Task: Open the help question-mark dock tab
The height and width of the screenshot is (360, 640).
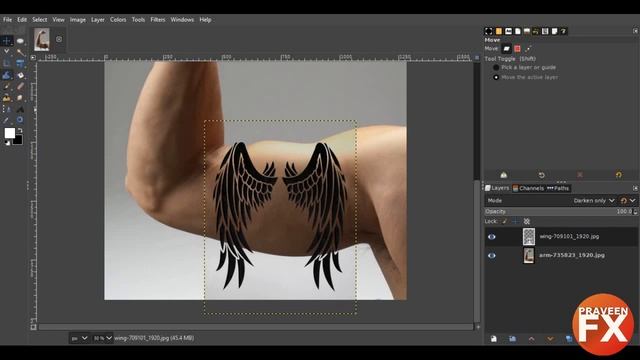Action: (x=563, y=31)
